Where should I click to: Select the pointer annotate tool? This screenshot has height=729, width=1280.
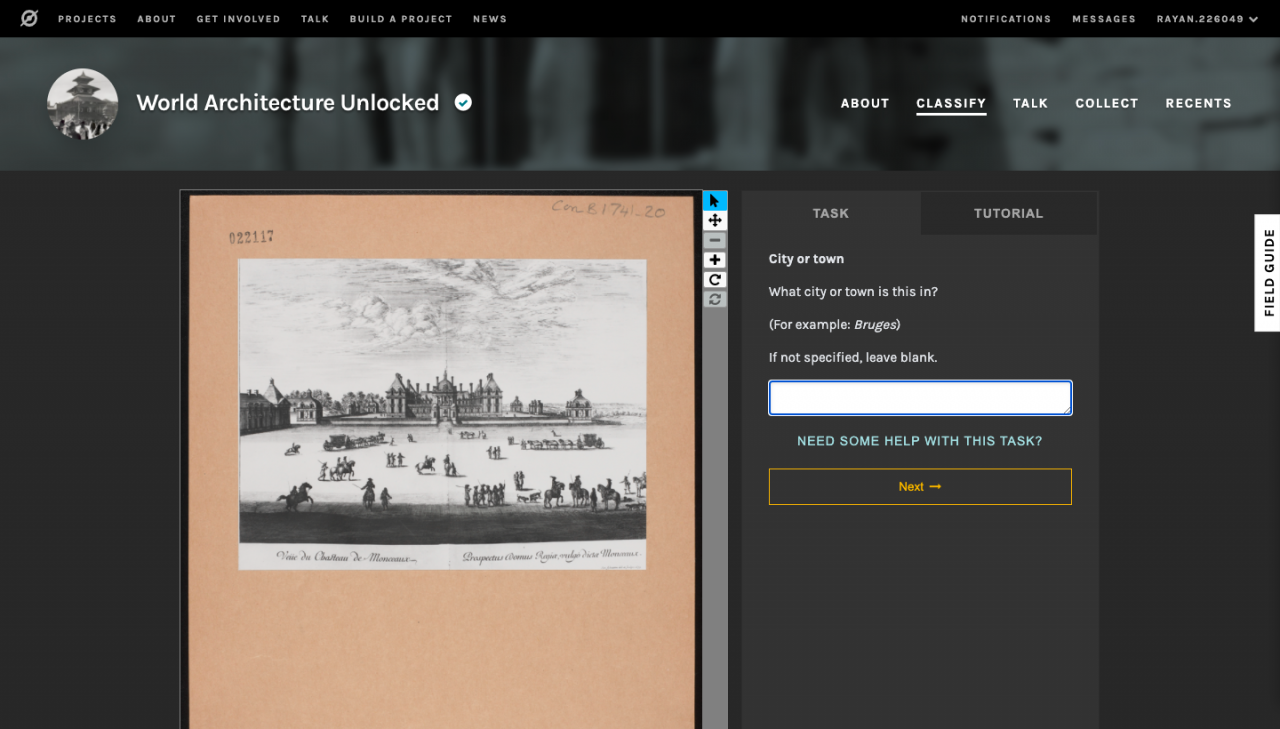tap(715, 201)
